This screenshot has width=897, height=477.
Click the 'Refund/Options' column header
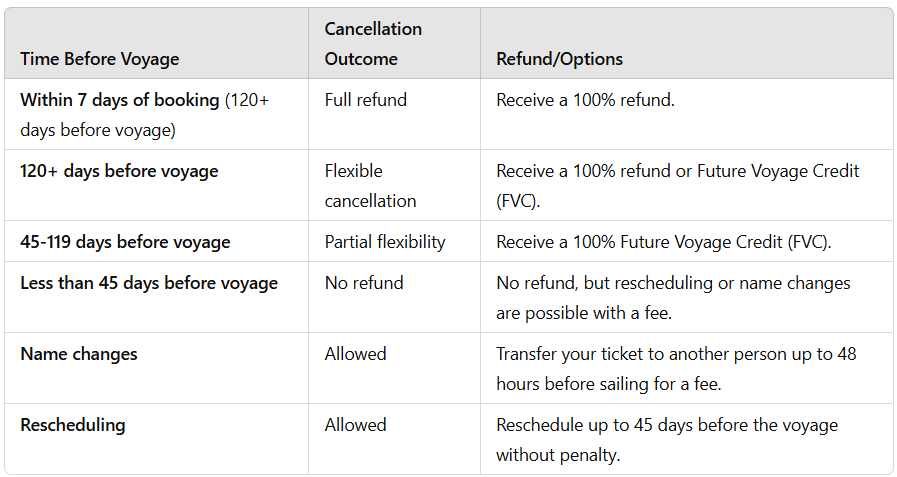(x=559, y=59)
